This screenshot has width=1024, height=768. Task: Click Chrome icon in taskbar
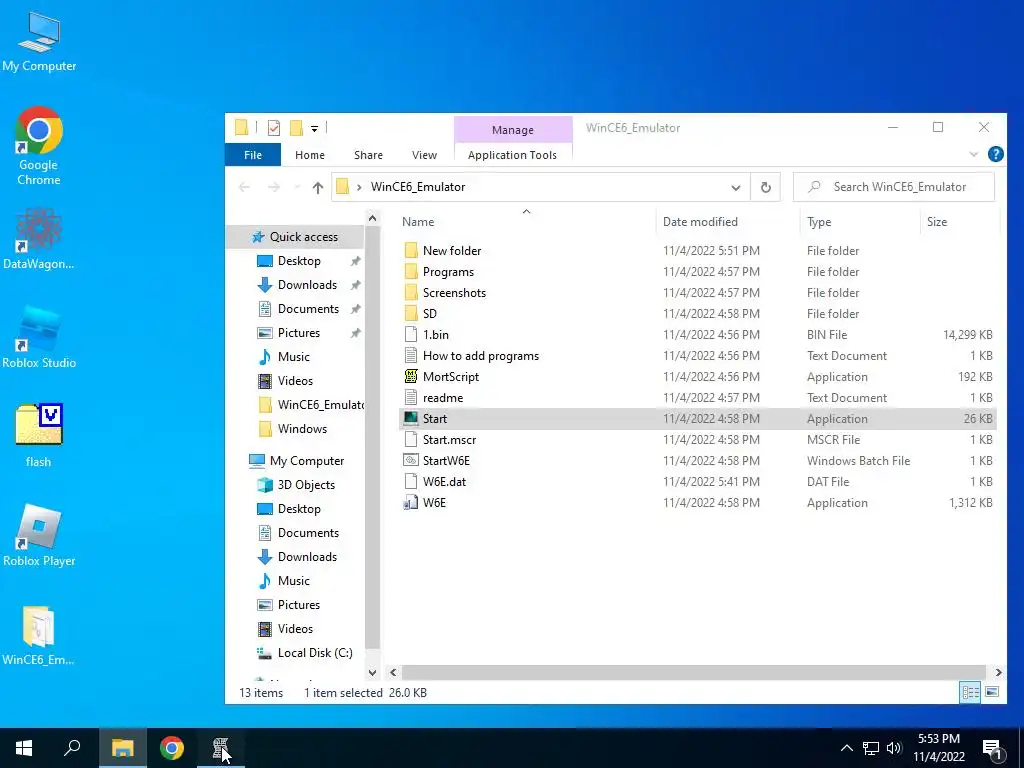pyautogui.click(x=172, y=748)
